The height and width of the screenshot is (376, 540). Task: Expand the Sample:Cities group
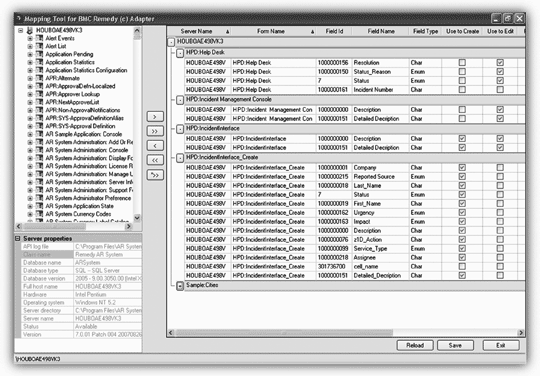[x=180, y=286]
